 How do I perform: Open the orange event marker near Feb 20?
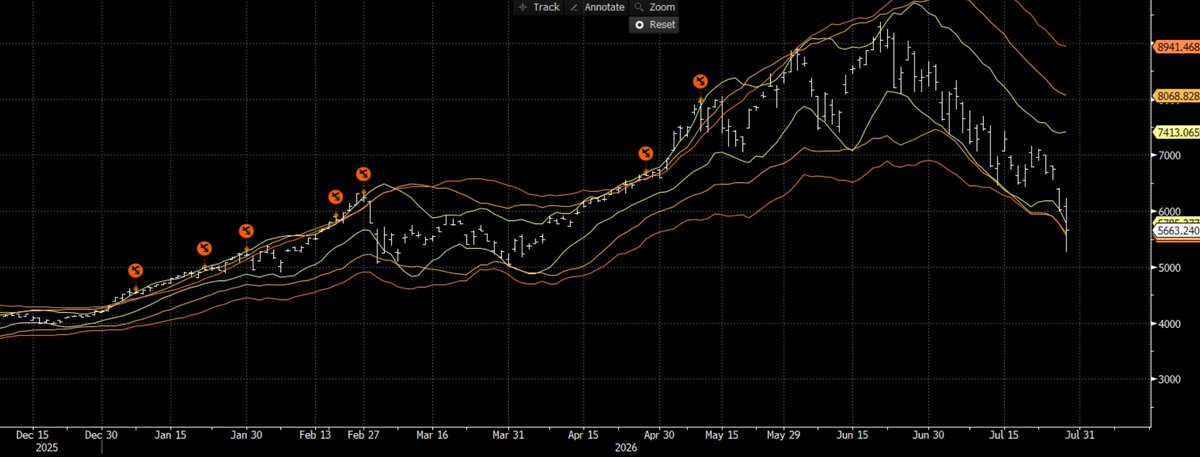click(x=336, y=197)
